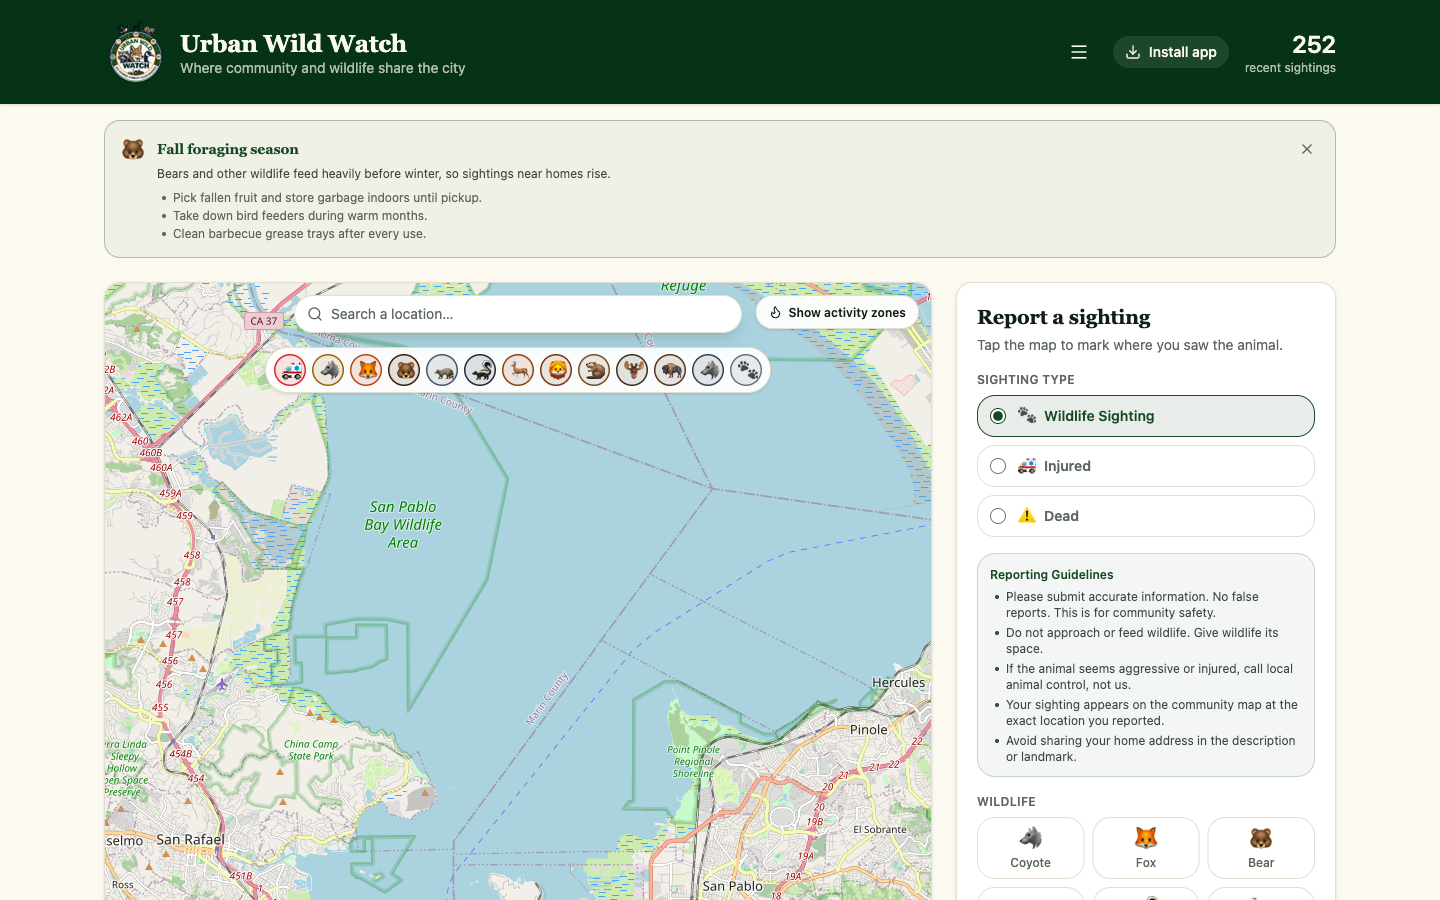This screenshot has width=1440, height=900.
Task: Click the San Pablo Bay Wildlife Area label
Action: [403, 525]
